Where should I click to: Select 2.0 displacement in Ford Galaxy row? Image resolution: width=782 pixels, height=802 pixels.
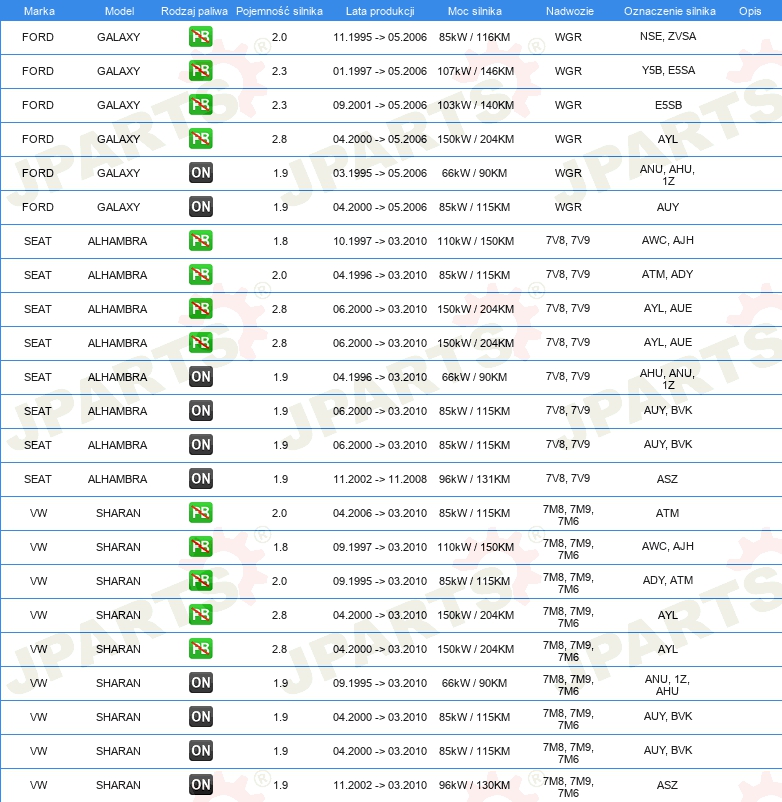click(279, 37)
